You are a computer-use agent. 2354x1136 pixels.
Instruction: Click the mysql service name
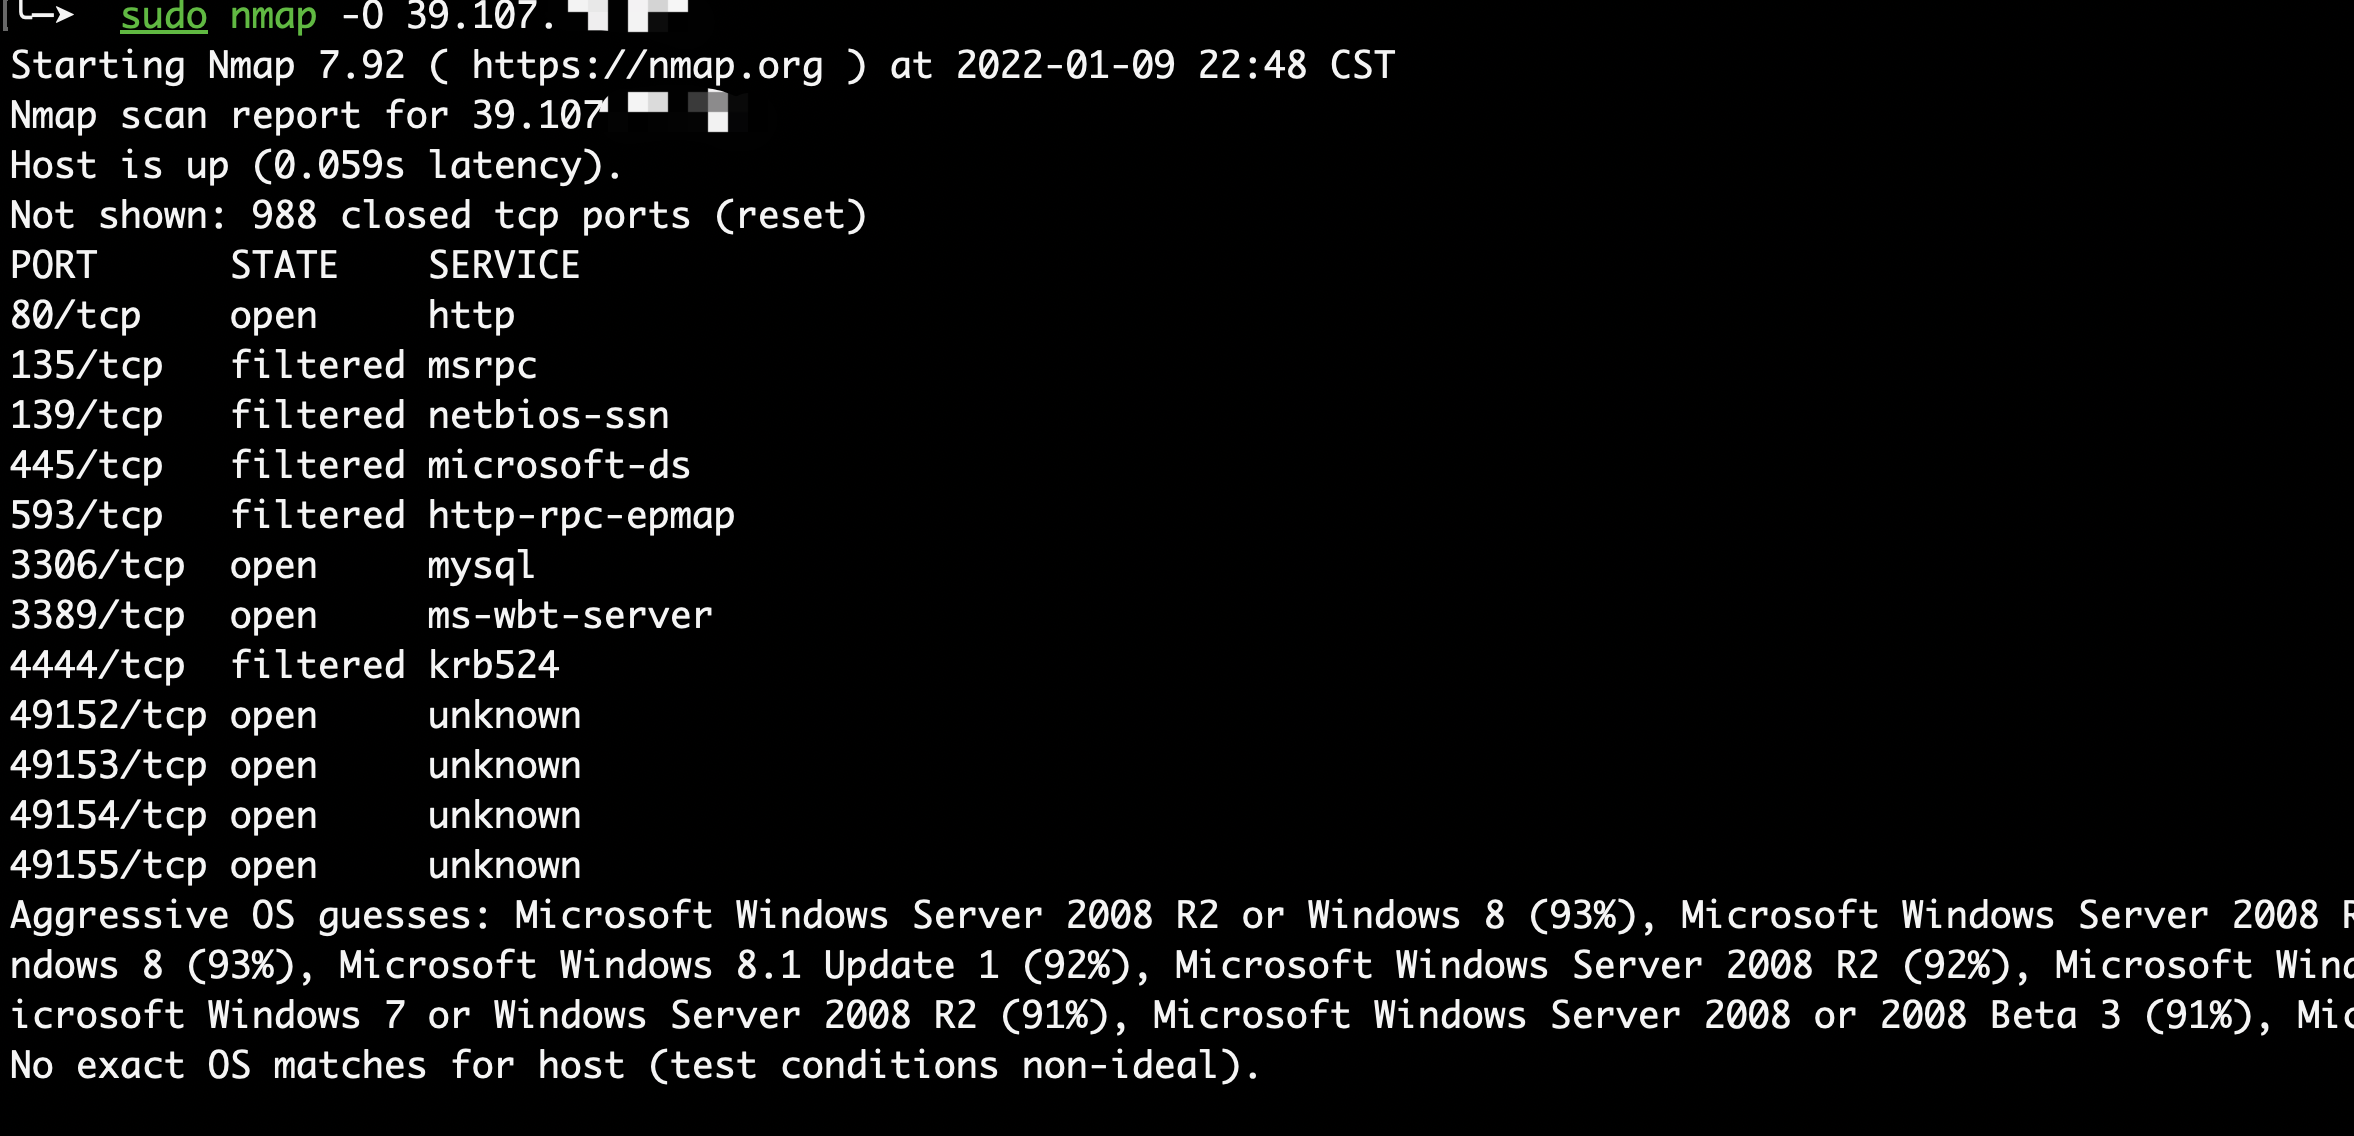[481, 566]
